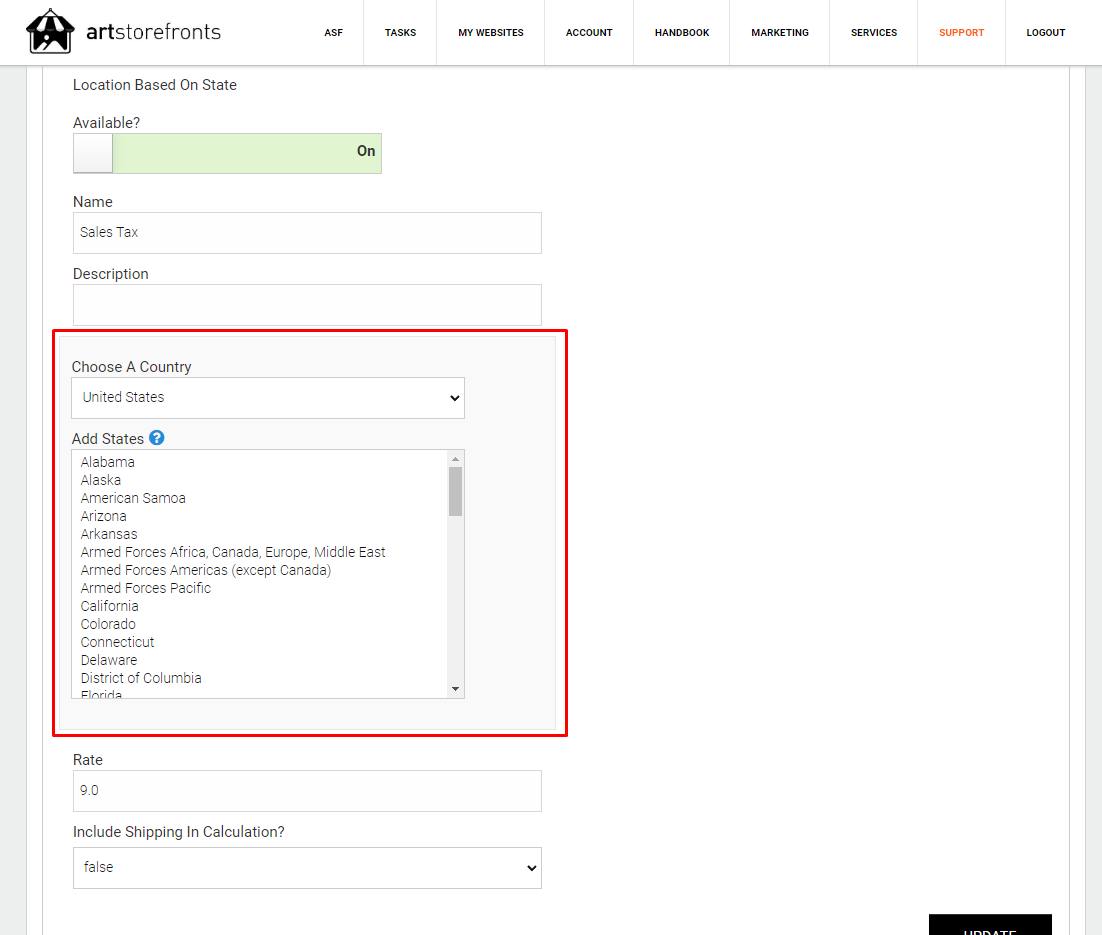Open the Services menu
1102x935 pixels.
tap(874, 32)
